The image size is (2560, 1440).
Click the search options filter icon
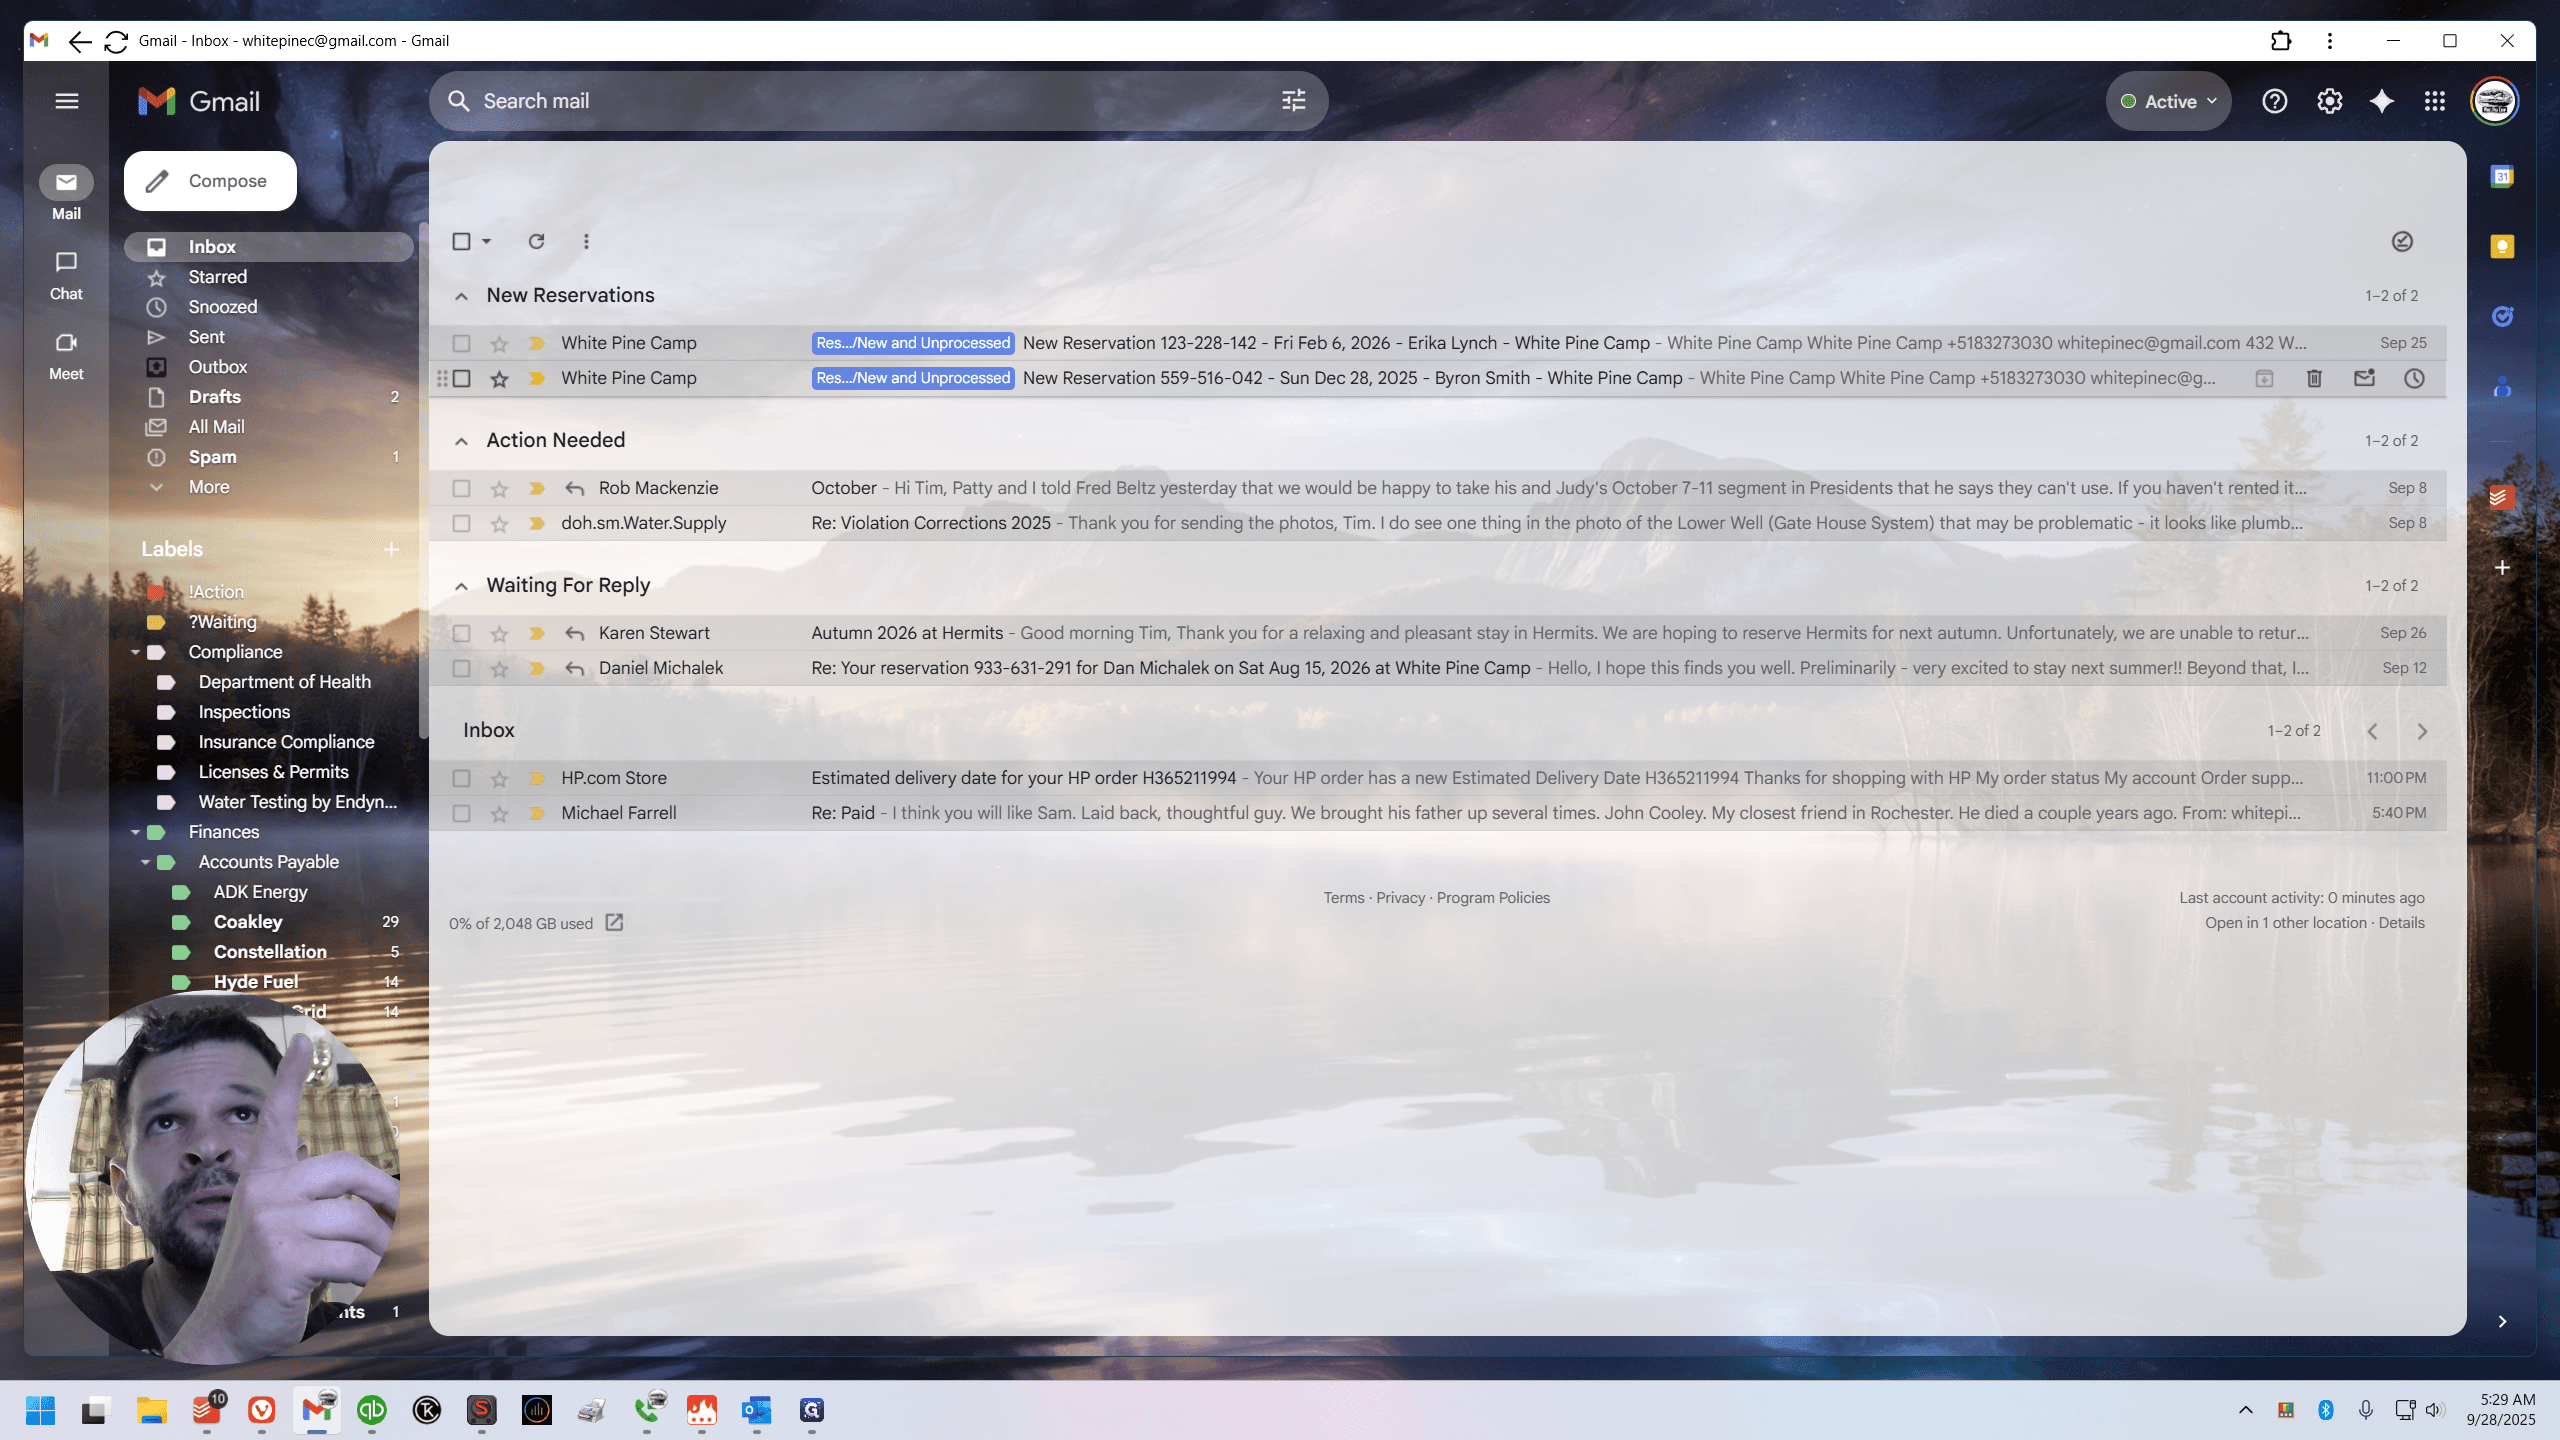[x=1293, y=101]
